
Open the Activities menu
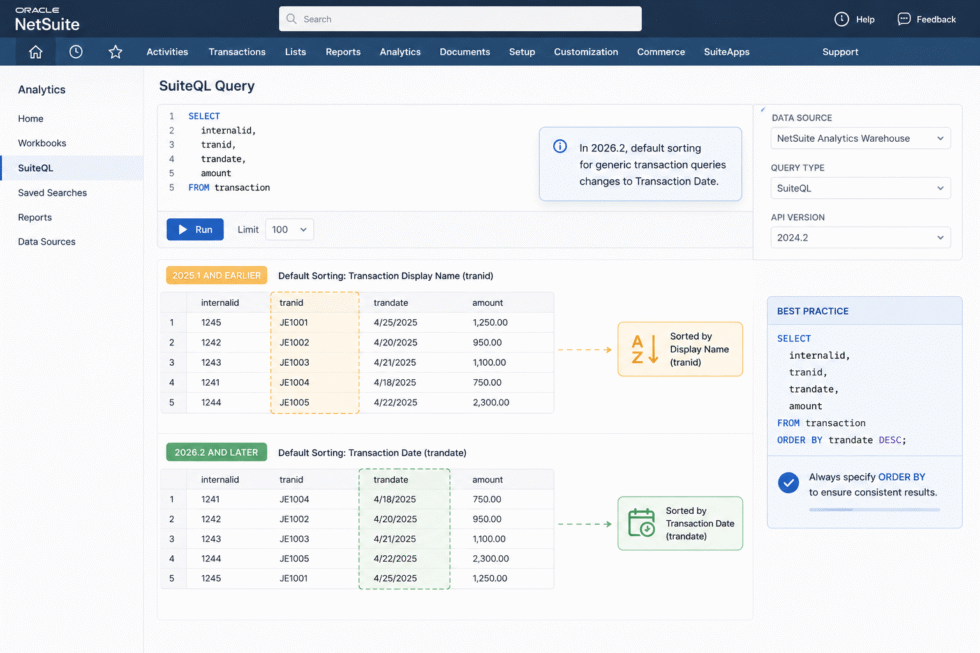pos(167,52)
